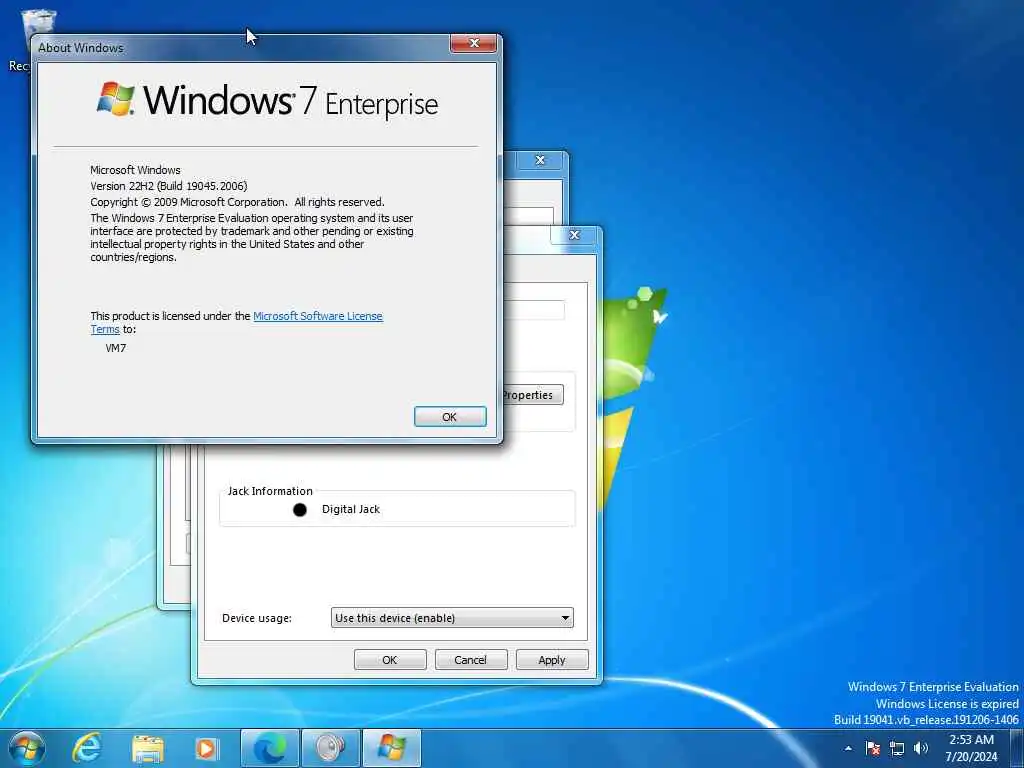The width and height of the screenshot is (1024, 768).
Task: Switch to About Windows taskbar button
Action: coord(391,748)
